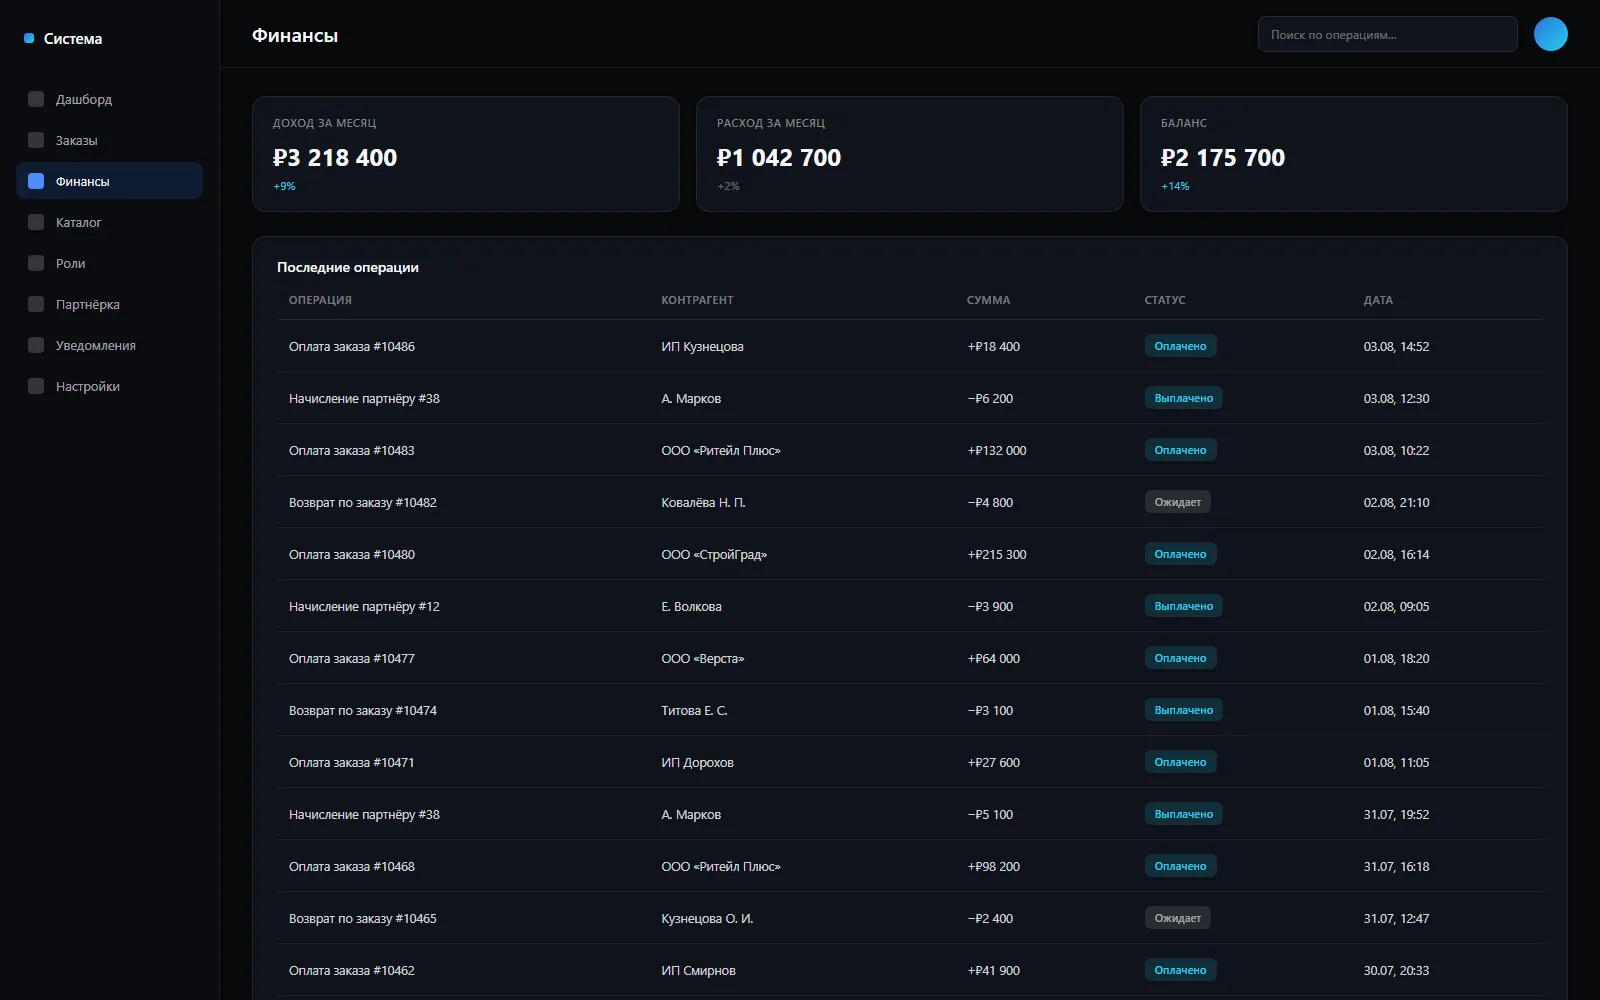Click the income change +9% label

click(284, 186)
